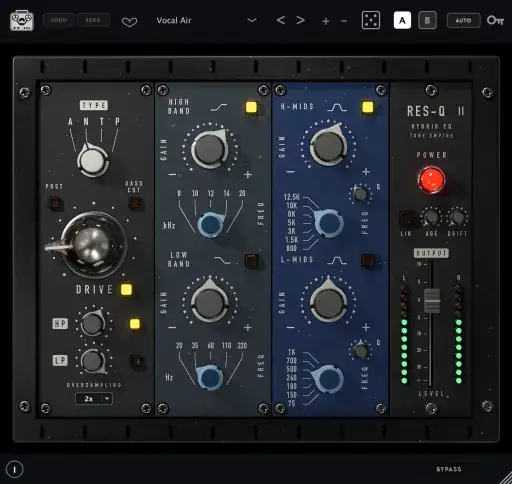This screenshot has width=512, height=484.
Task: Add preset with the plus icon
Action: coord(326,21)
